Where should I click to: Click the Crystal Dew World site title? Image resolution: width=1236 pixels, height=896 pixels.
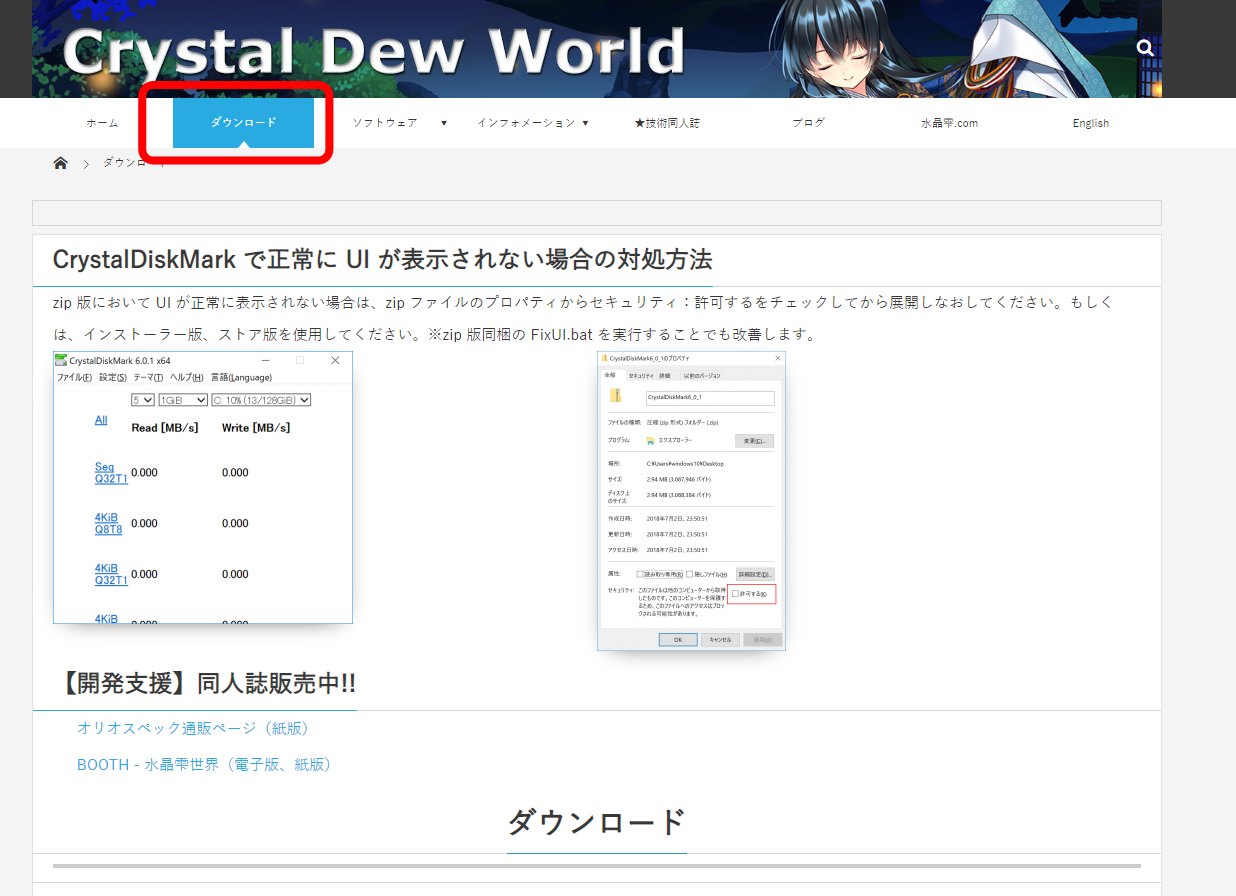tap(373, 50)
